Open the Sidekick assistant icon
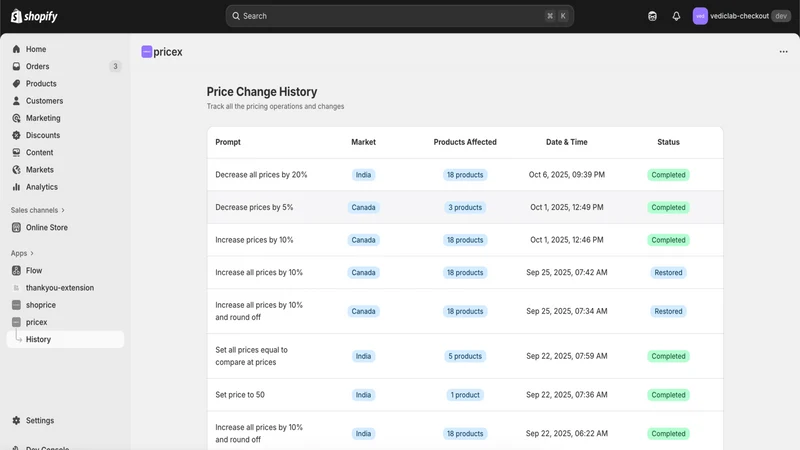800x450 pixels. (x=652, y=16)
